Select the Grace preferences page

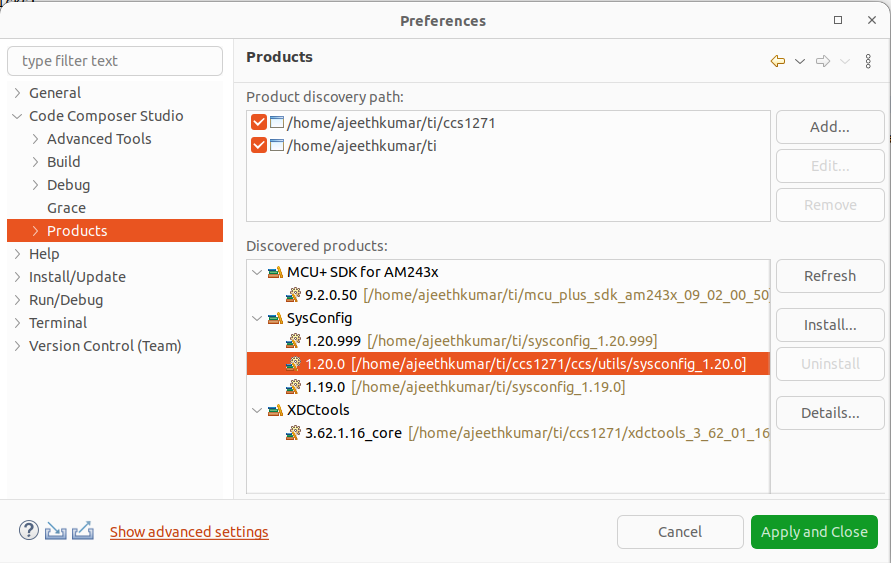click(66, 208)
